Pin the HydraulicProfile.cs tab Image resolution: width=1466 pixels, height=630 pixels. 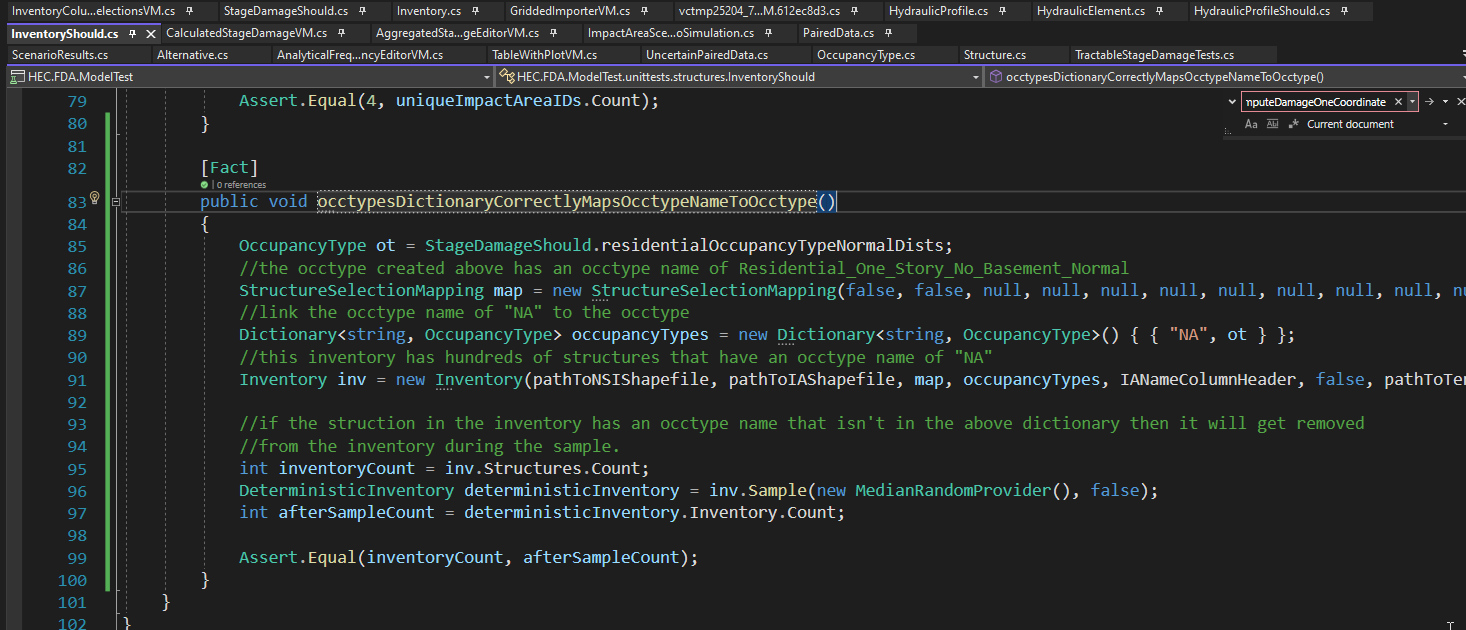coord(1000,9)
